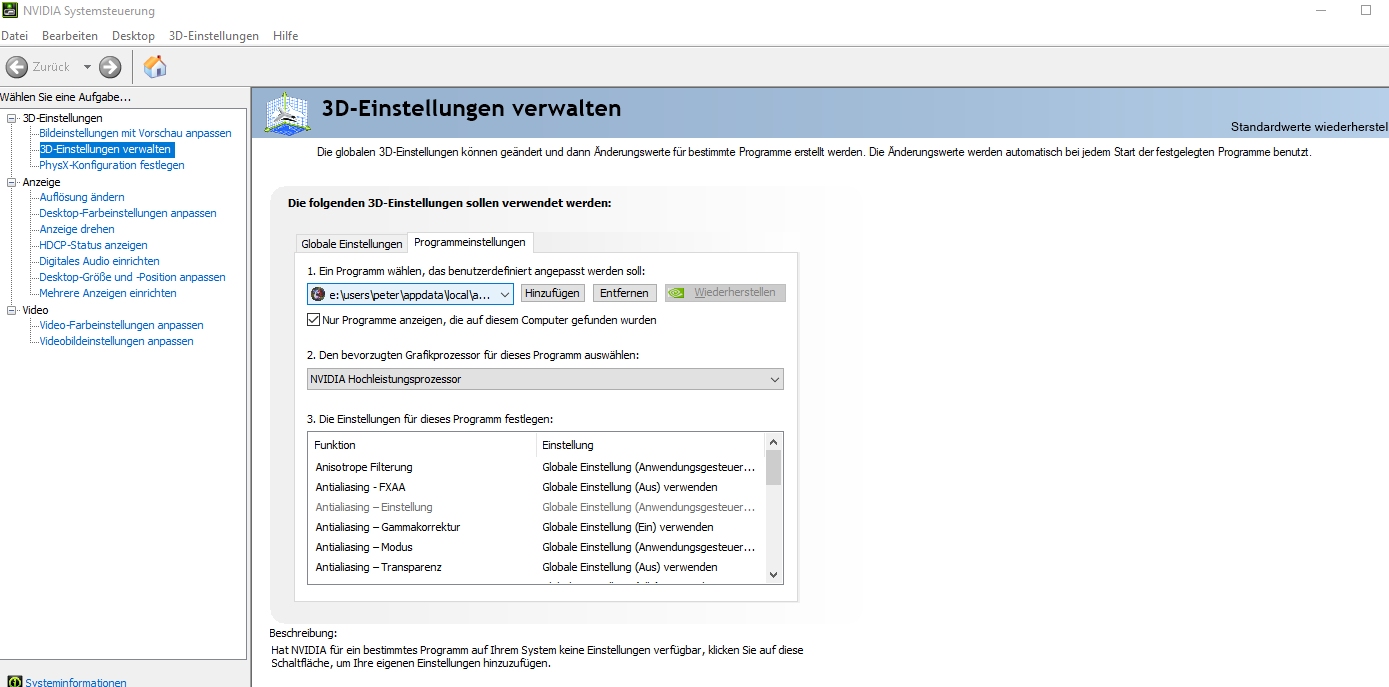1389x687 pixels.
Task: Open the home start page icon
Action: coord(155,67)
